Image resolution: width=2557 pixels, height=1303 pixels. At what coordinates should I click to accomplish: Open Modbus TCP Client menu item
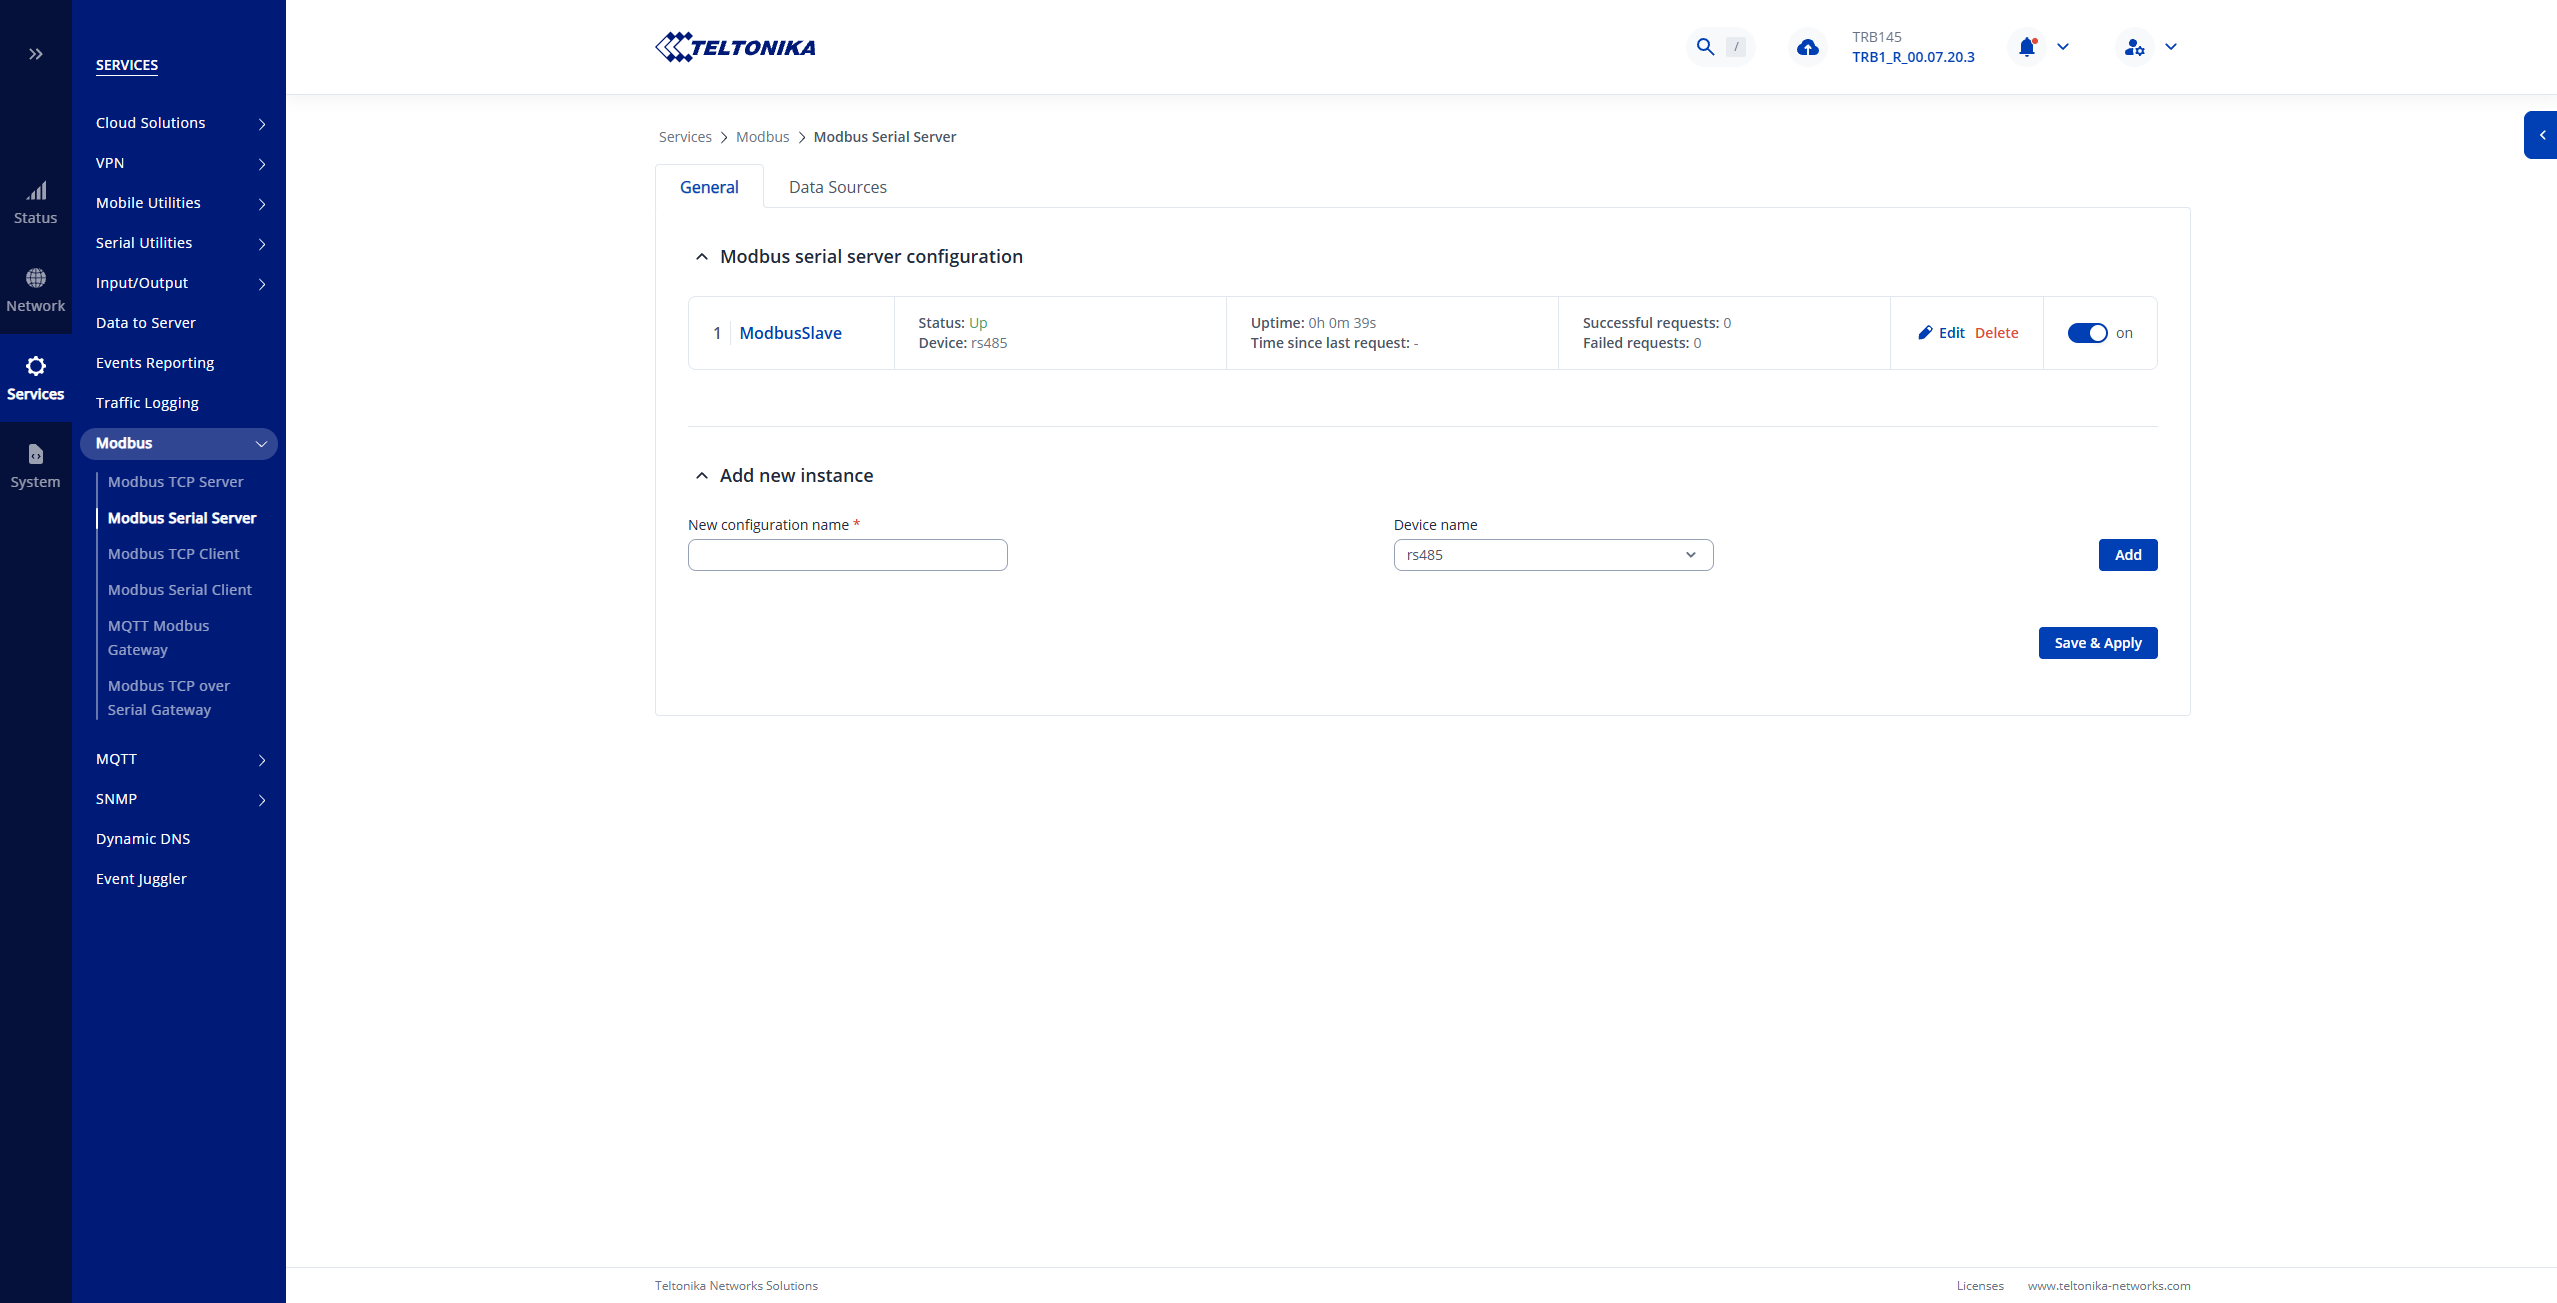coord(173,554)
